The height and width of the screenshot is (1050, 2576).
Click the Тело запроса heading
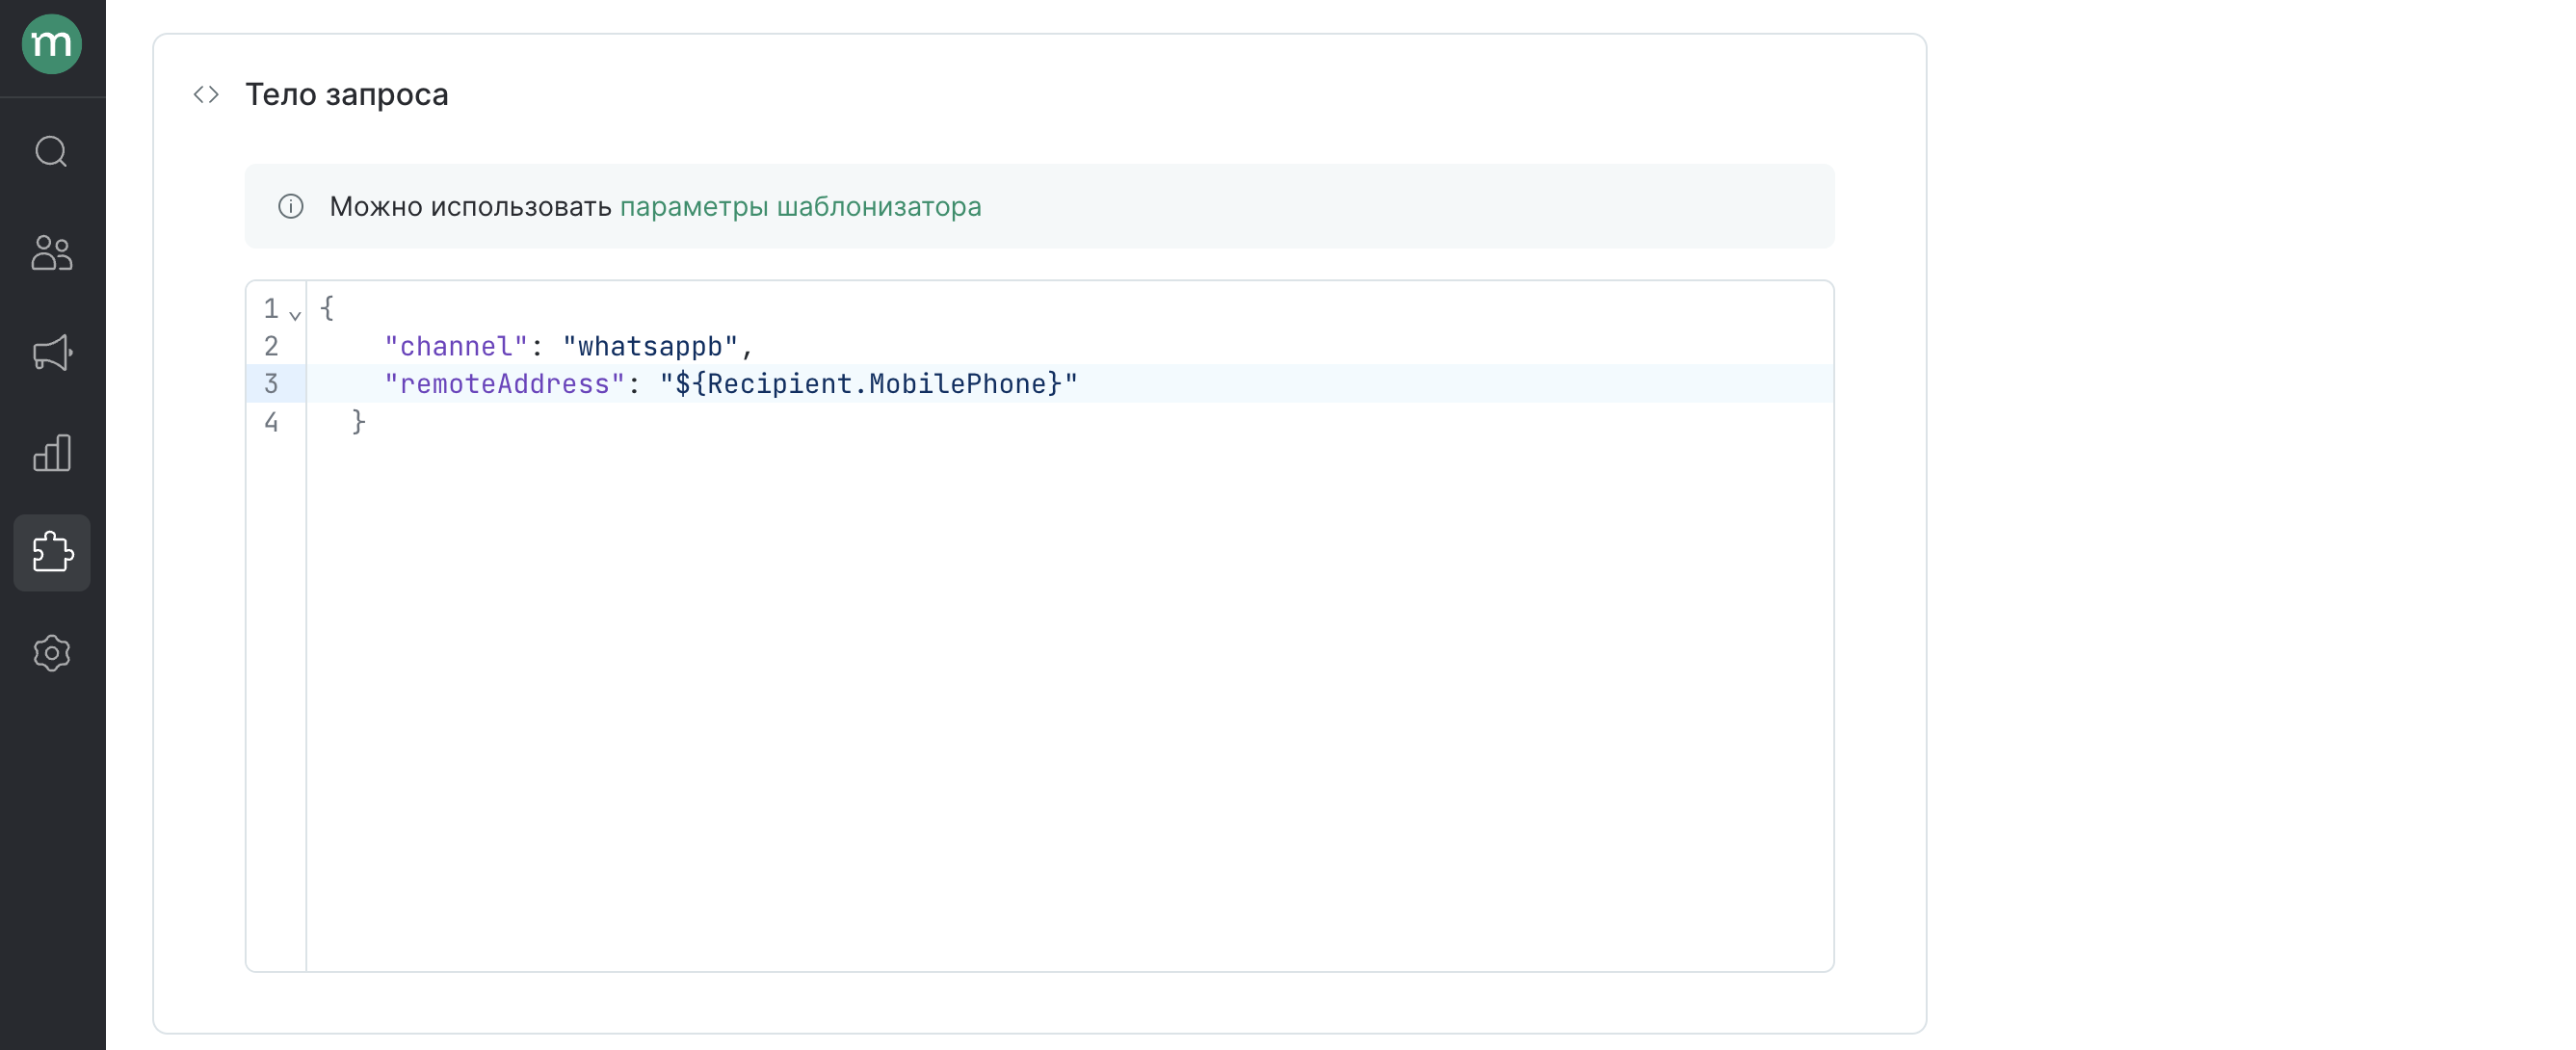347,94
